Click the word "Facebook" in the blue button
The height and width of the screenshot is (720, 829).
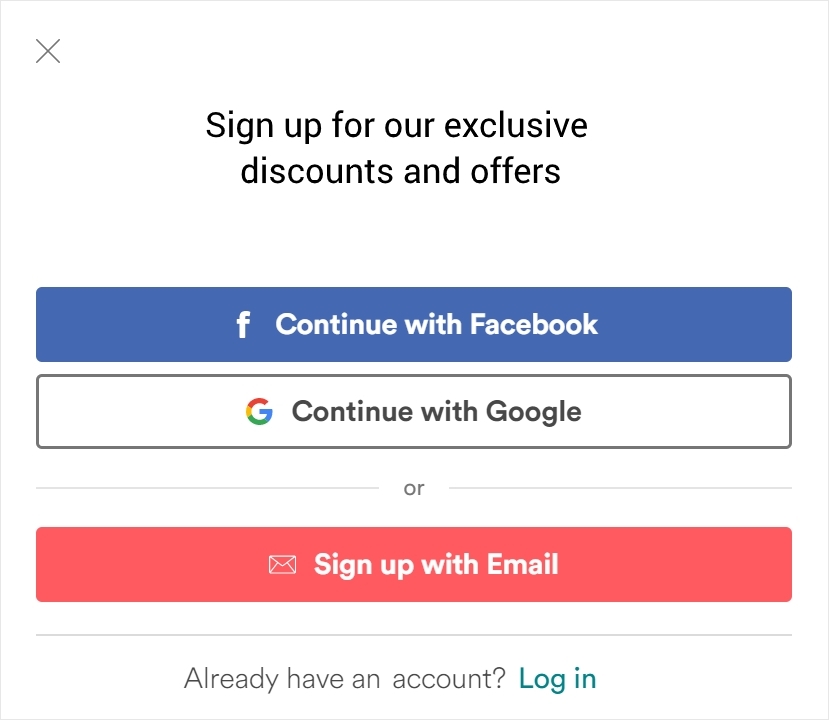click(534, 325)
